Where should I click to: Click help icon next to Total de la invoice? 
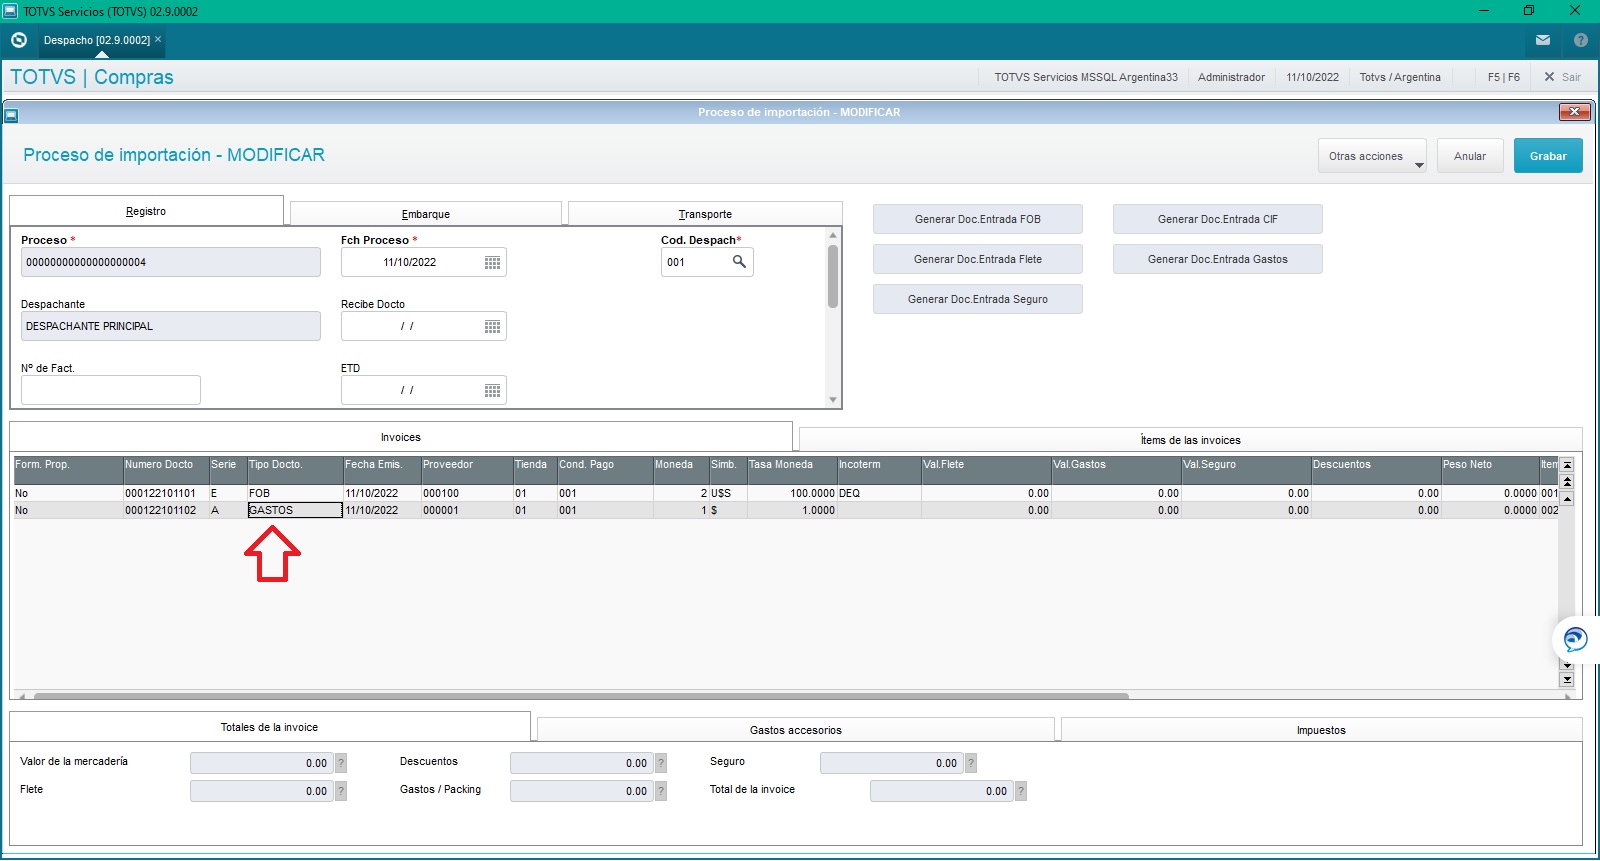1021,791
